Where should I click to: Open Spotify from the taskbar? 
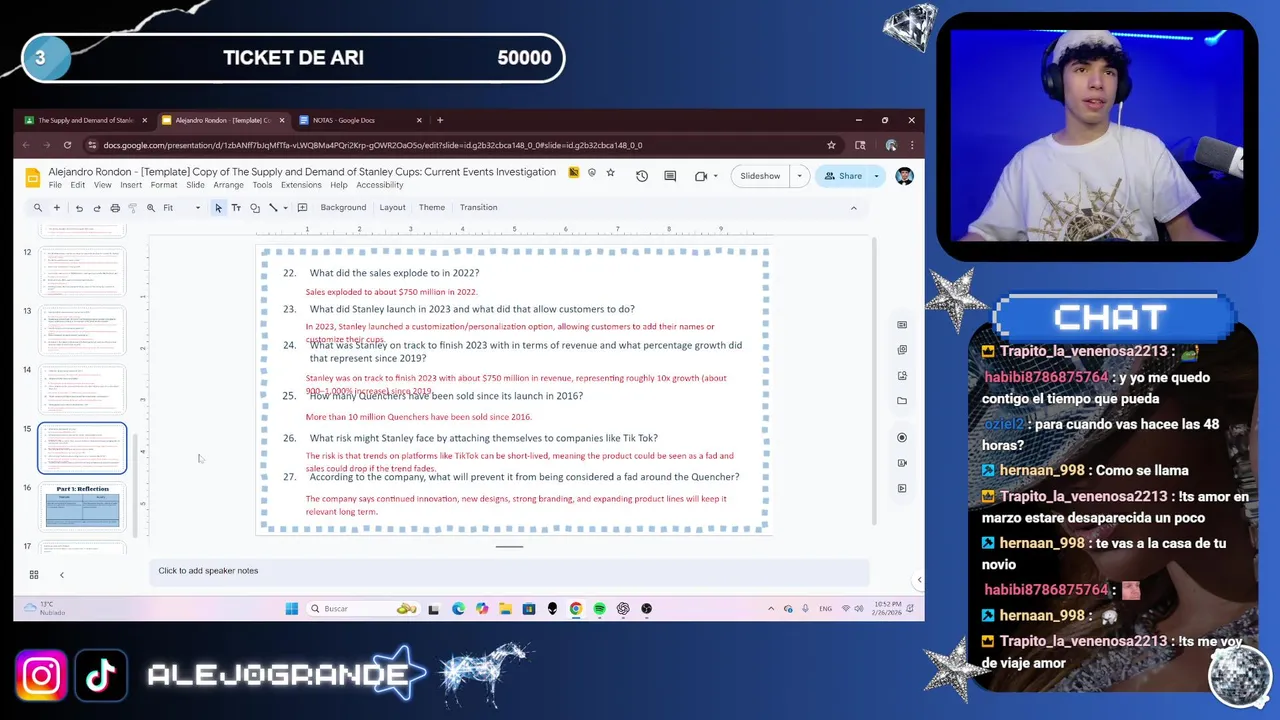[599, 609]
